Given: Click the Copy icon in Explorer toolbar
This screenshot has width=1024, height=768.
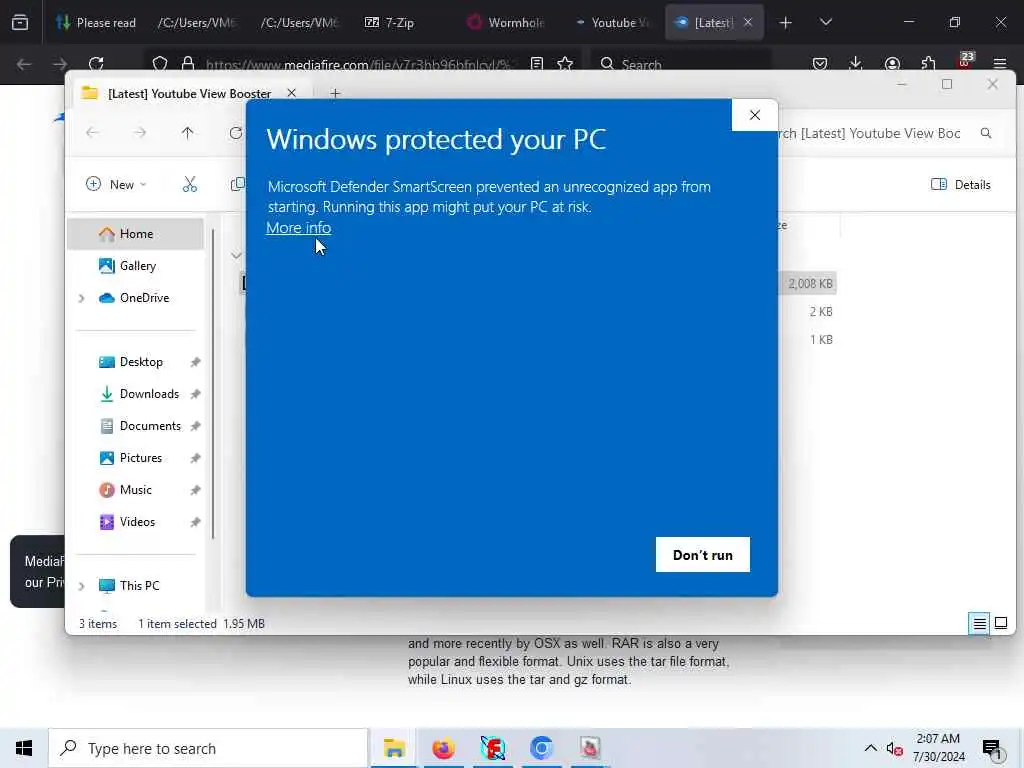Looking at the screenshot, I should 238,184.
